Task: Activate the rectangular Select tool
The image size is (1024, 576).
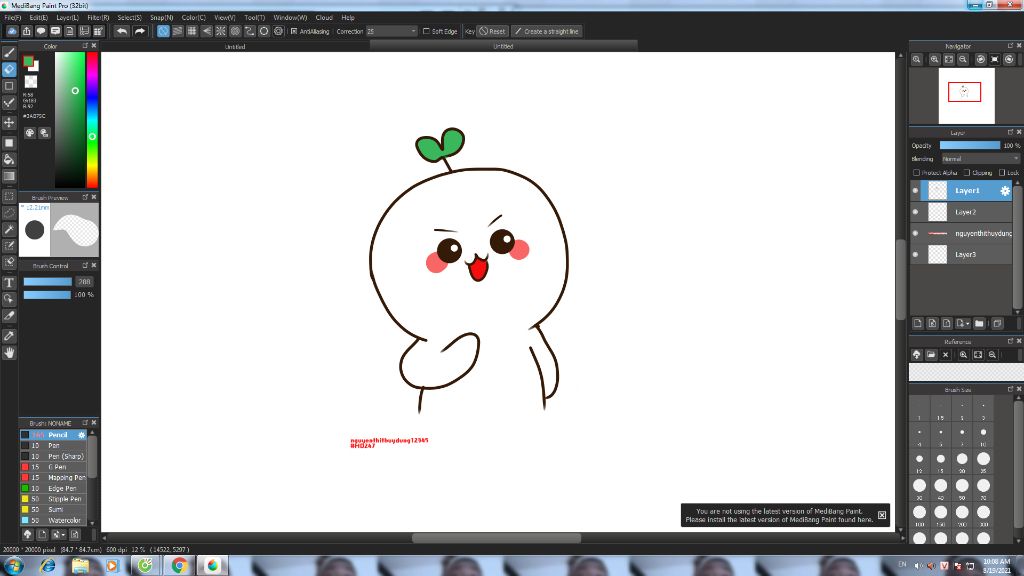Action: (x=9, y=196)
